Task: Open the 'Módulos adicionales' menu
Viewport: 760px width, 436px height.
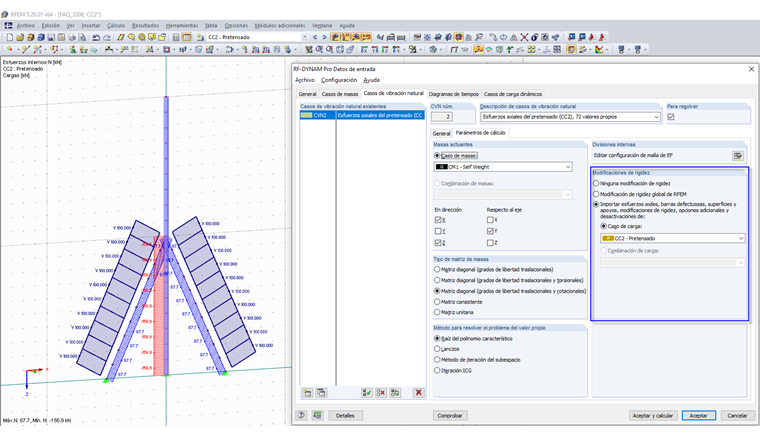Action: point(280,25)
